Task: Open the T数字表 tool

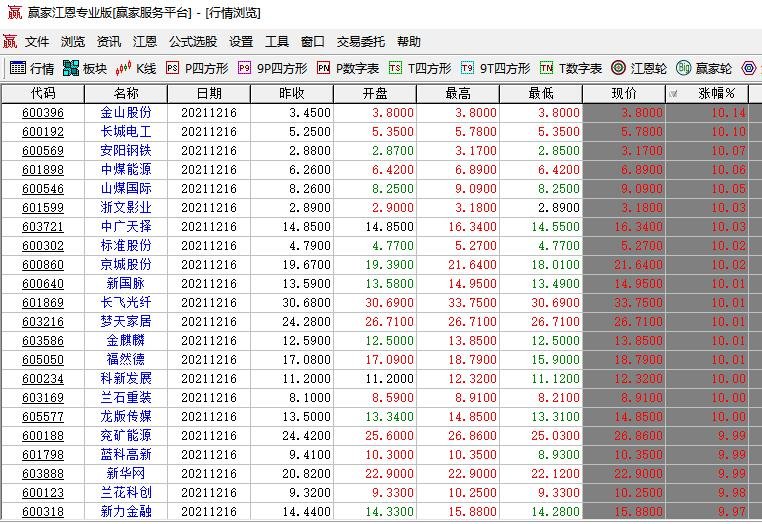Action: (571, 68)
